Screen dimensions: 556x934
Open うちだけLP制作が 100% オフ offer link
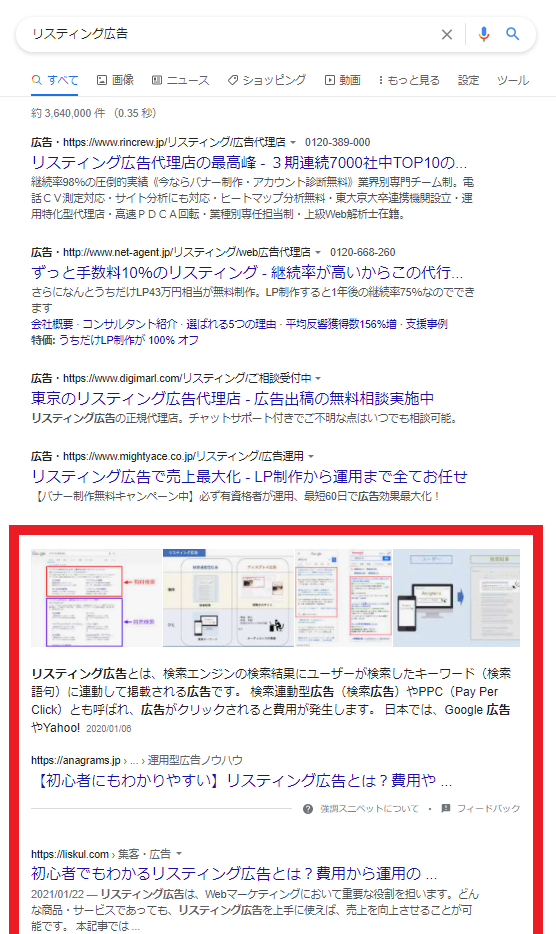pos(129,340)
